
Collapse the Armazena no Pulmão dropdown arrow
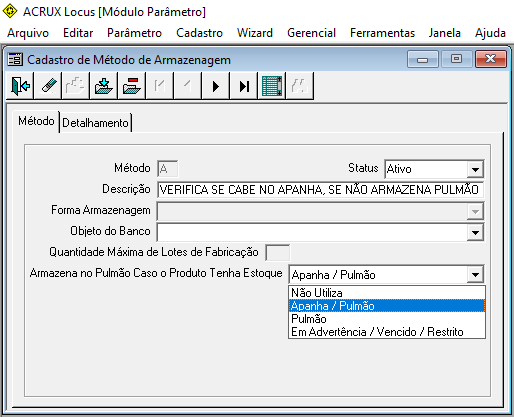coord(475,274)
